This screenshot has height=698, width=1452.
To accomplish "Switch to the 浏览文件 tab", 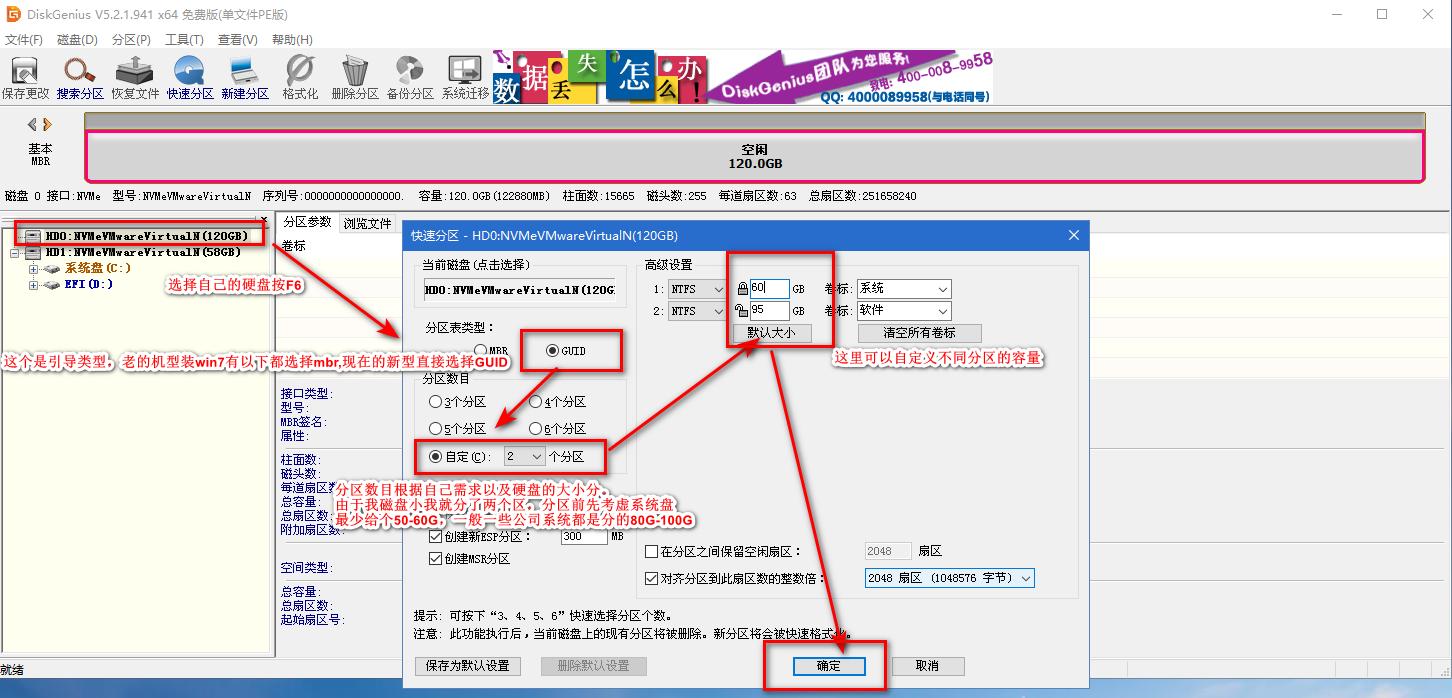I will (x=366, y=222).
